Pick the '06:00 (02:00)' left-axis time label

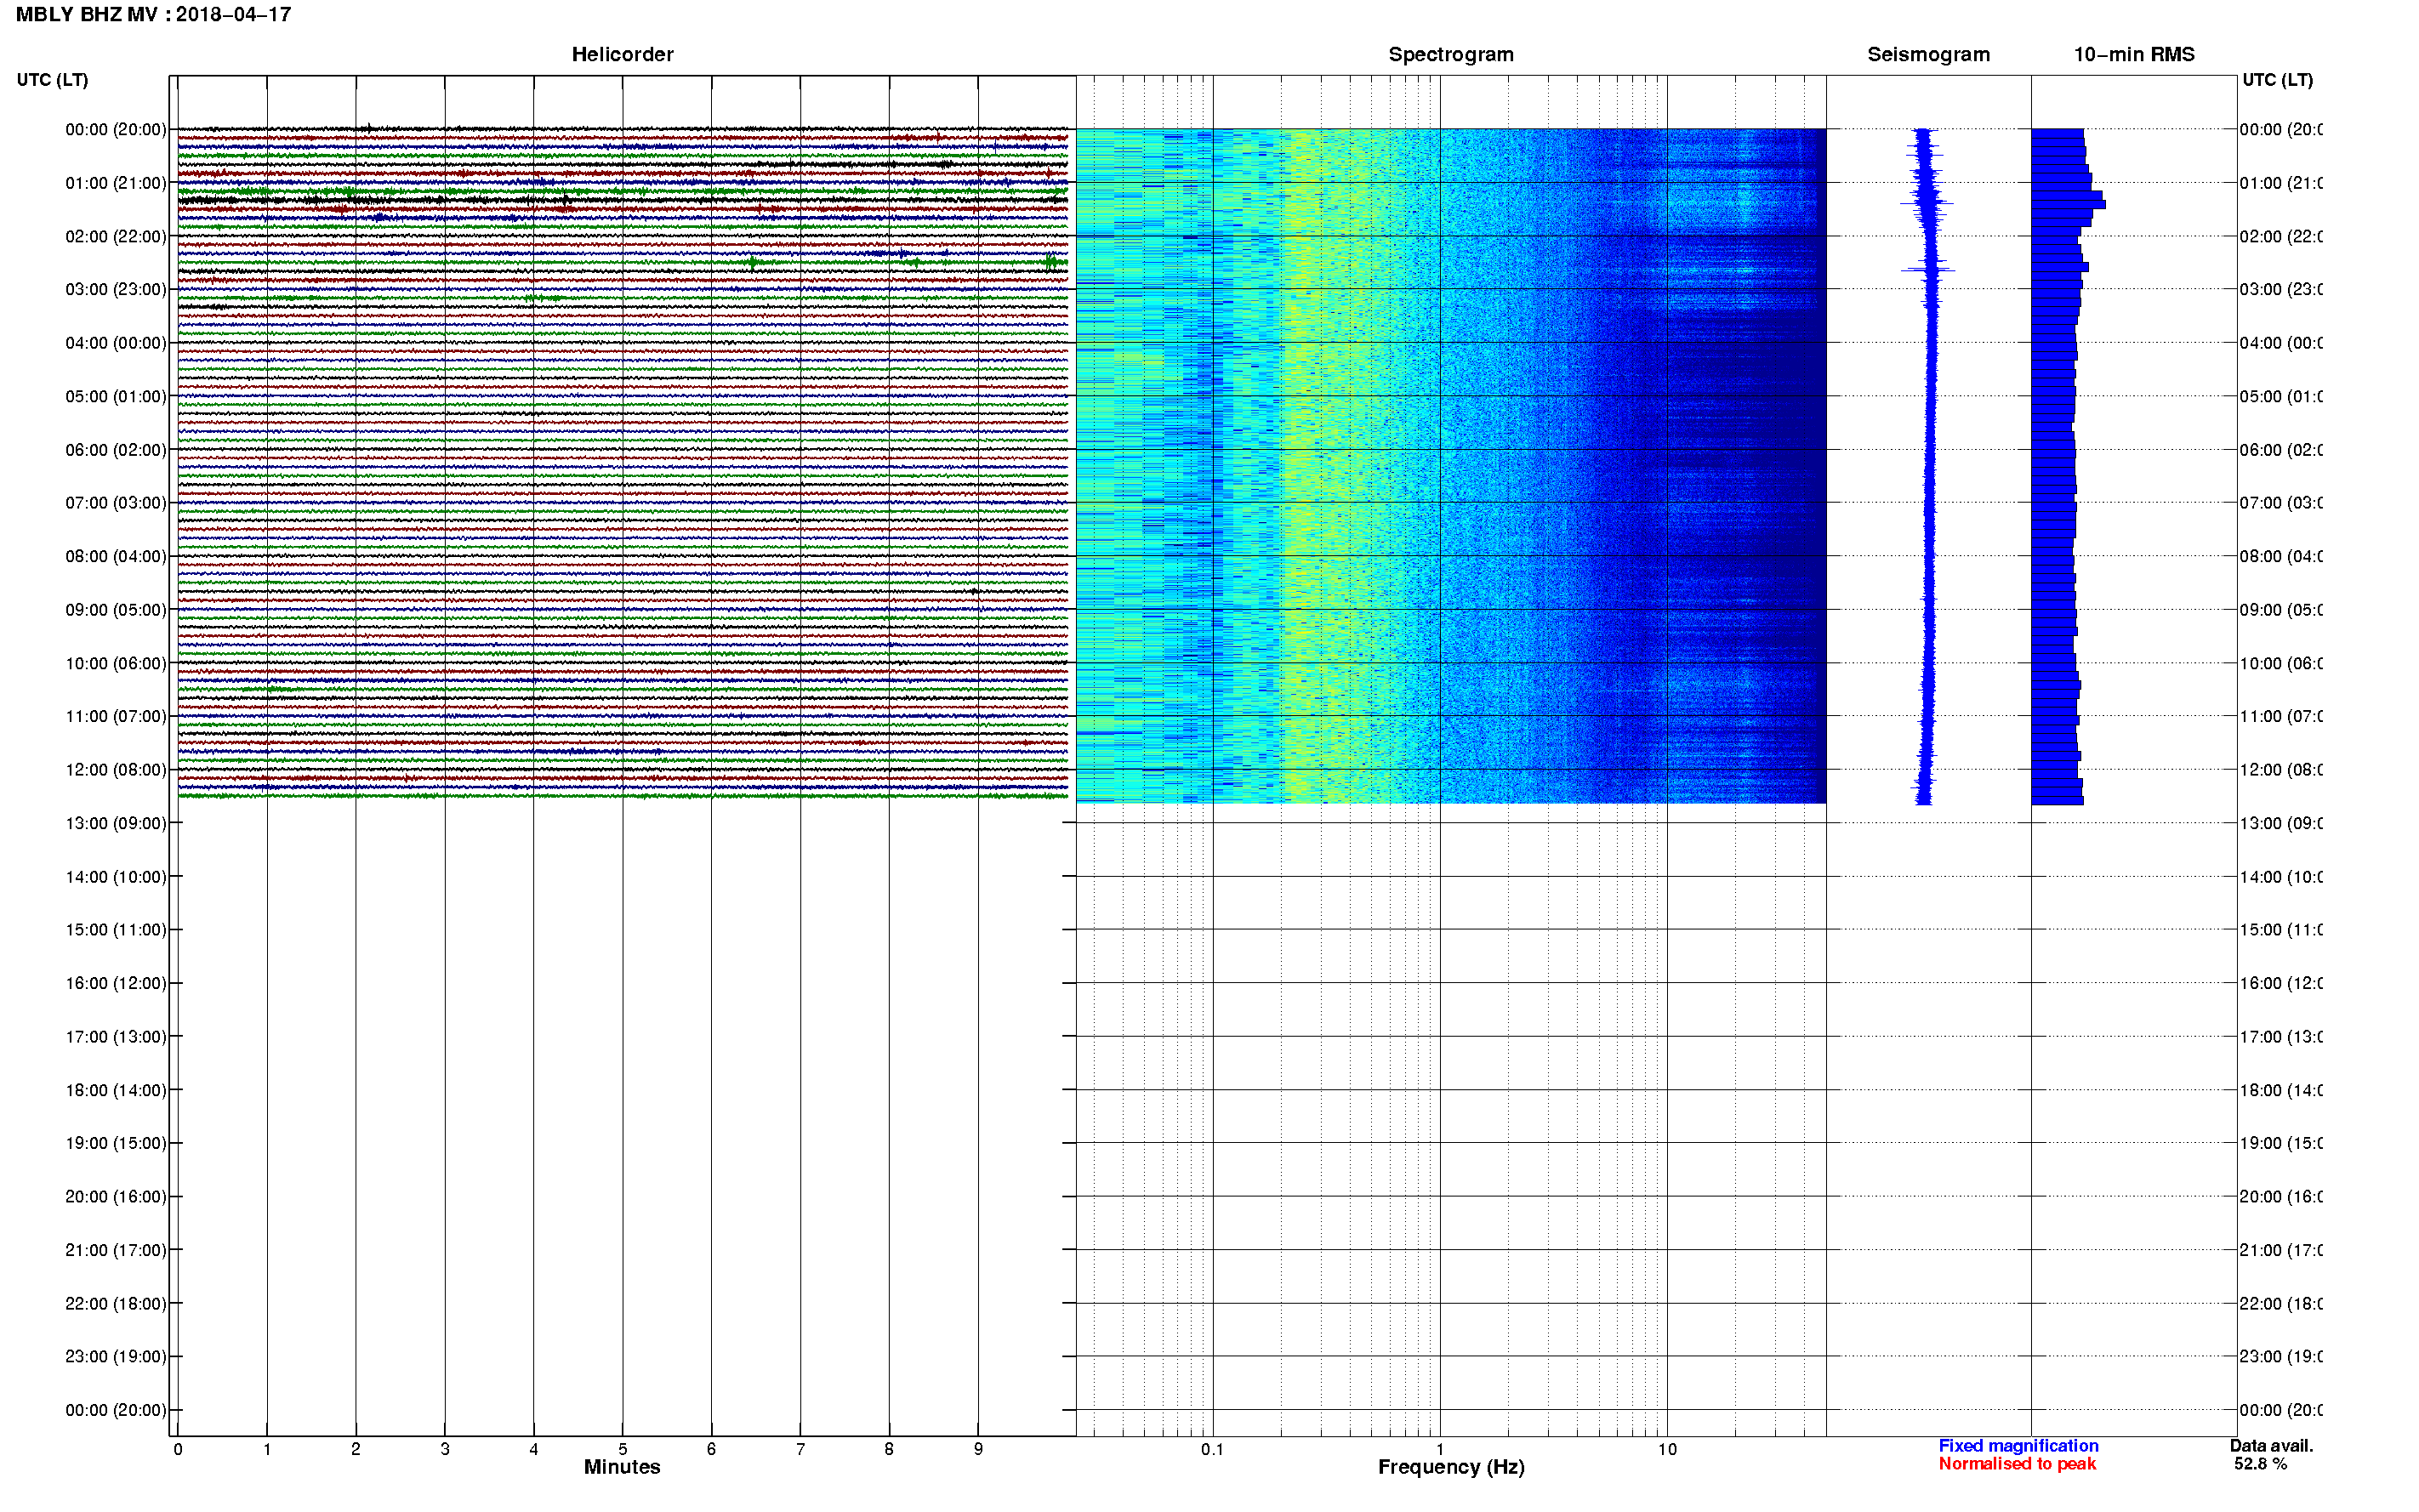coord(116,450)
